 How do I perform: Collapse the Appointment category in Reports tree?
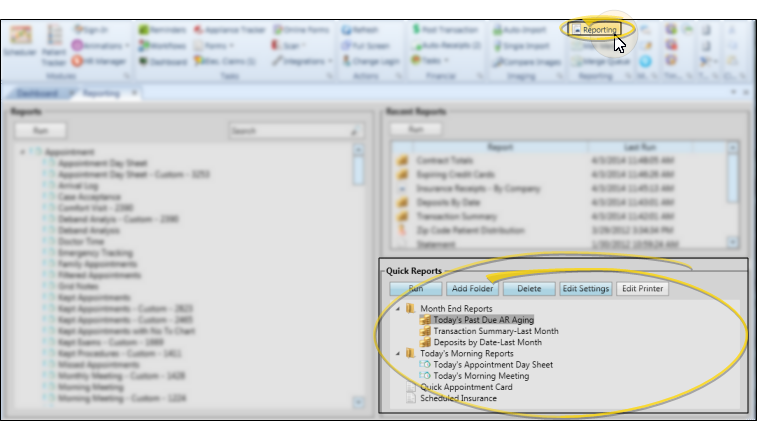point(22,151)
